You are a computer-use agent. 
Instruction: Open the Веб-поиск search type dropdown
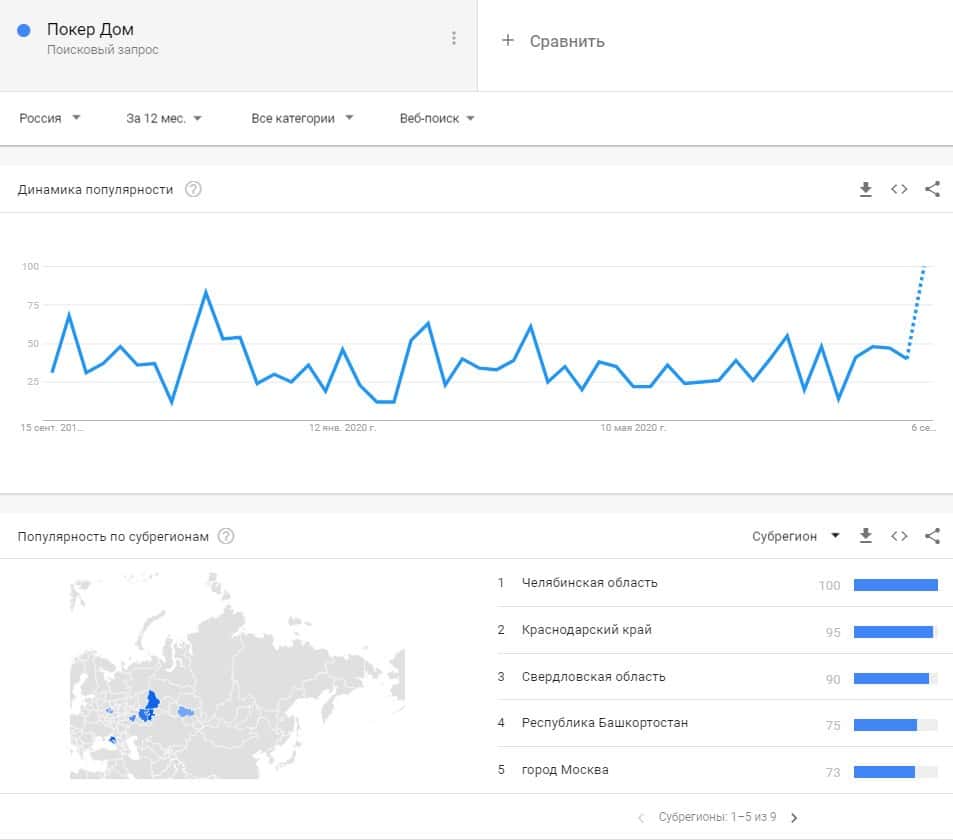[437, 118]
